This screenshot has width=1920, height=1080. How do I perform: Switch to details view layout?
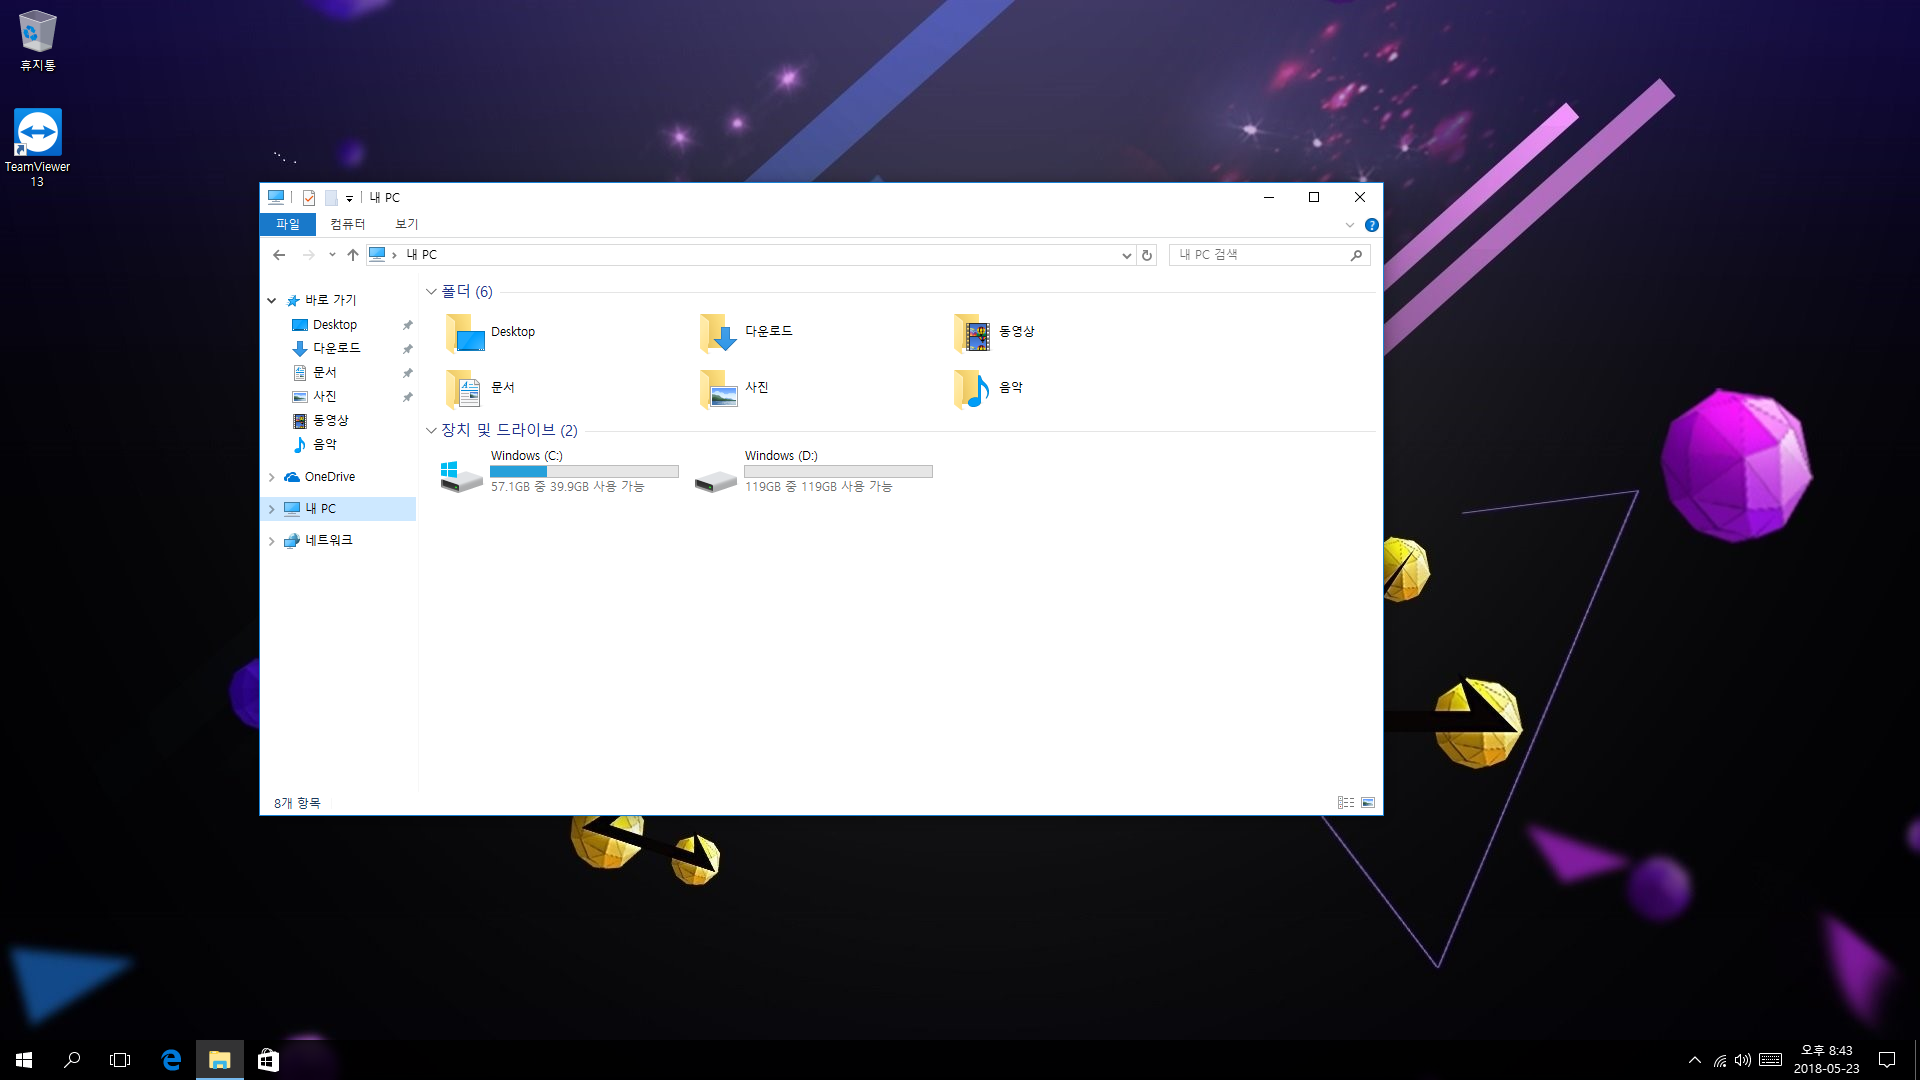1346,803
